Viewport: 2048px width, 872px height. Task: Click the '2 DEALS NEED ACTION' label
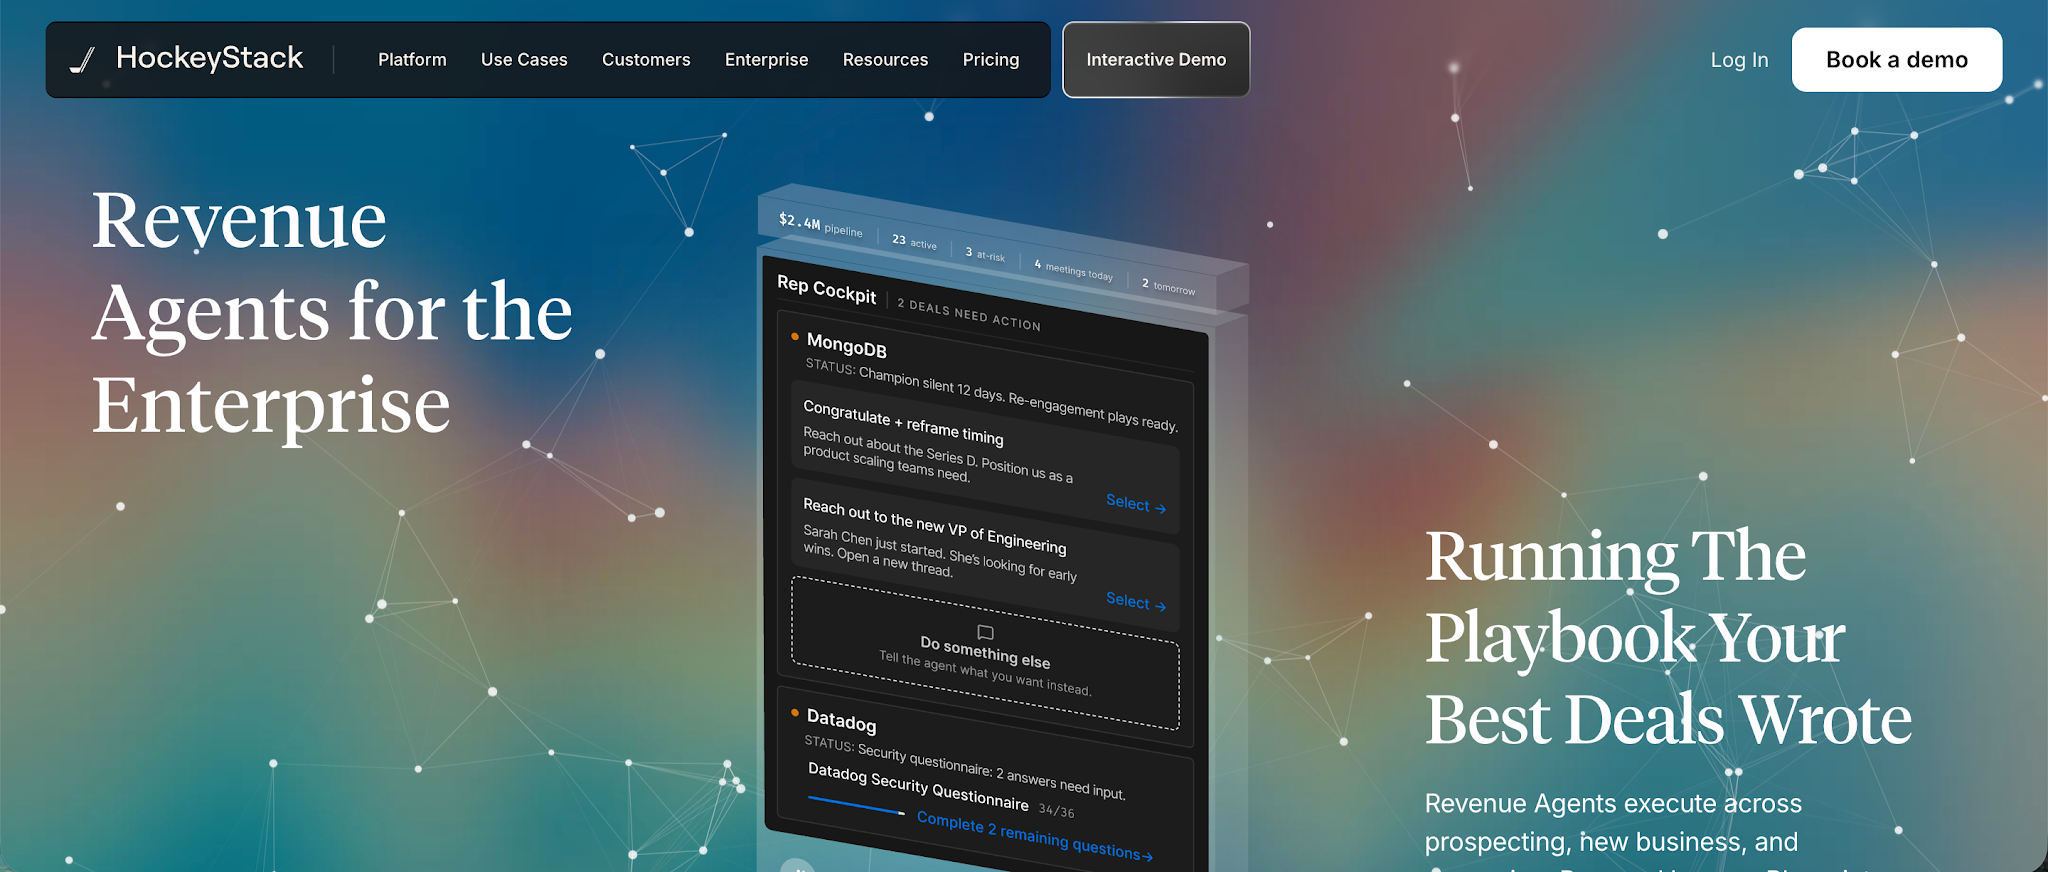[x=969, y=314]
